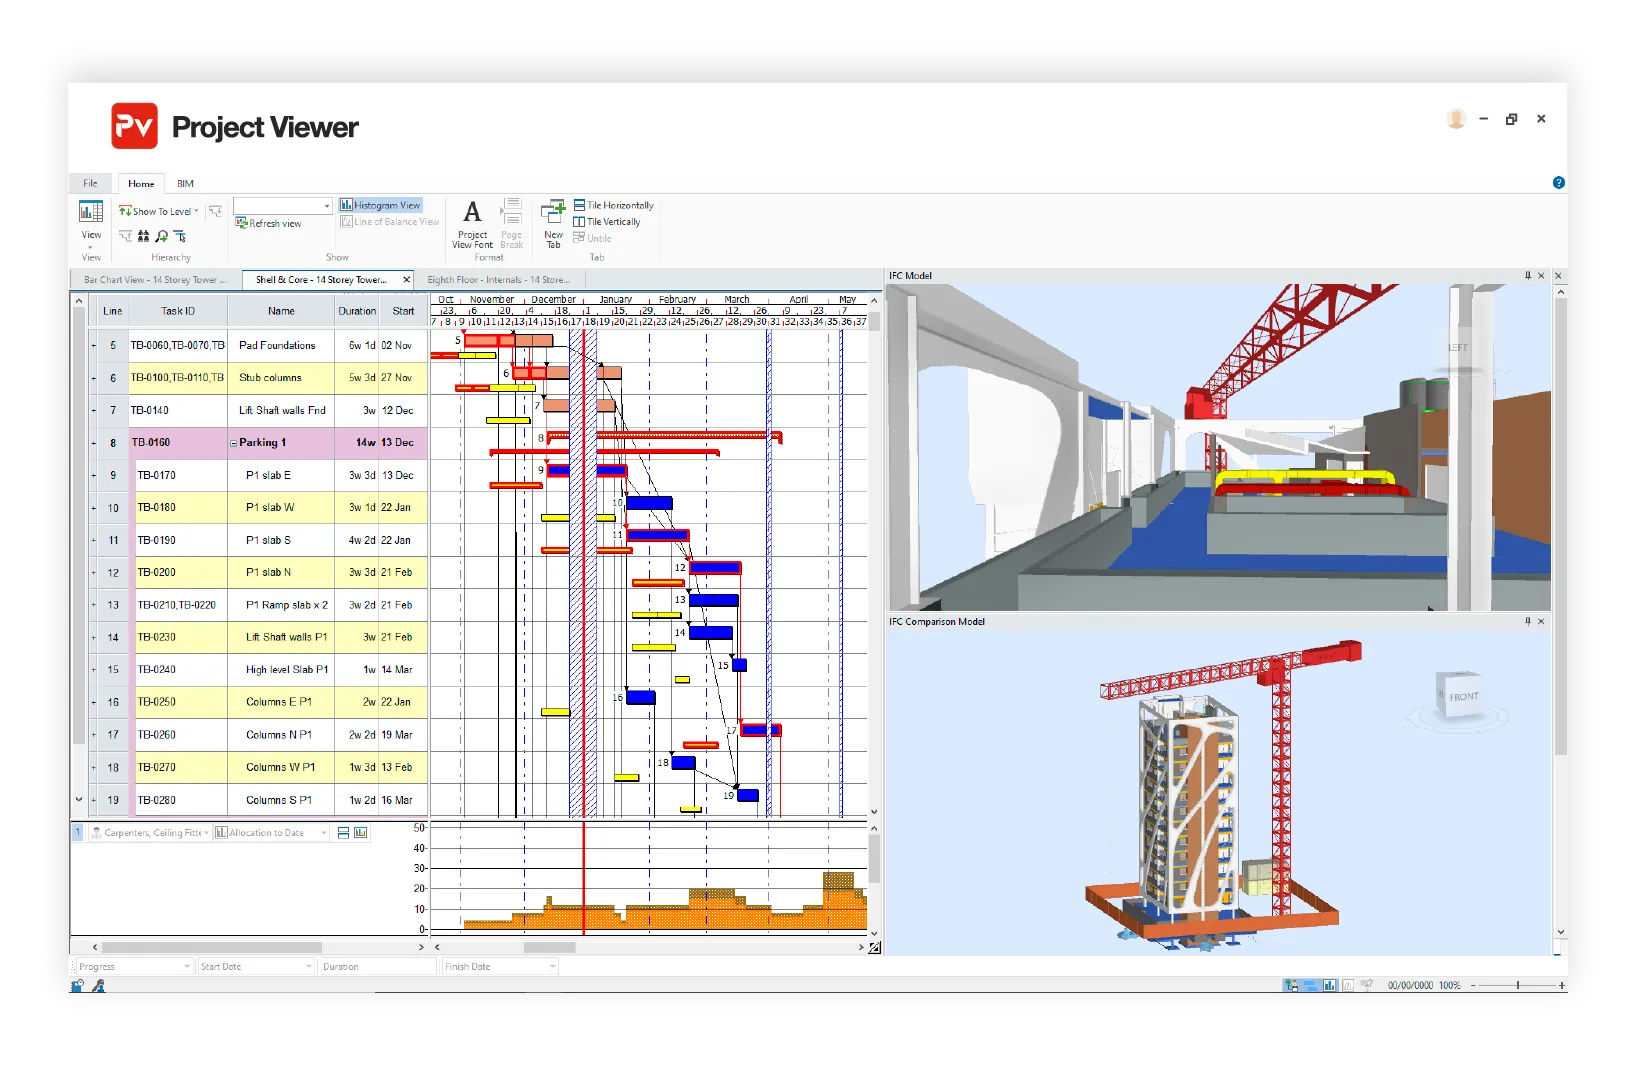Viewport: 1636px width, 1076px height.
Task: Click the user profile avatar
Action: point(1456,119)
